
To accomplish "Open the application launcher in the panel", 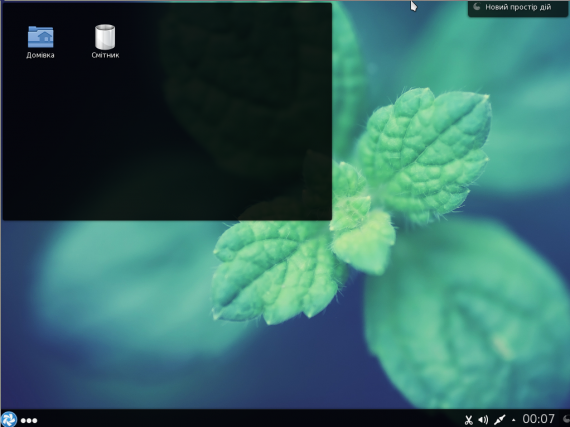I will pos(9,419).
